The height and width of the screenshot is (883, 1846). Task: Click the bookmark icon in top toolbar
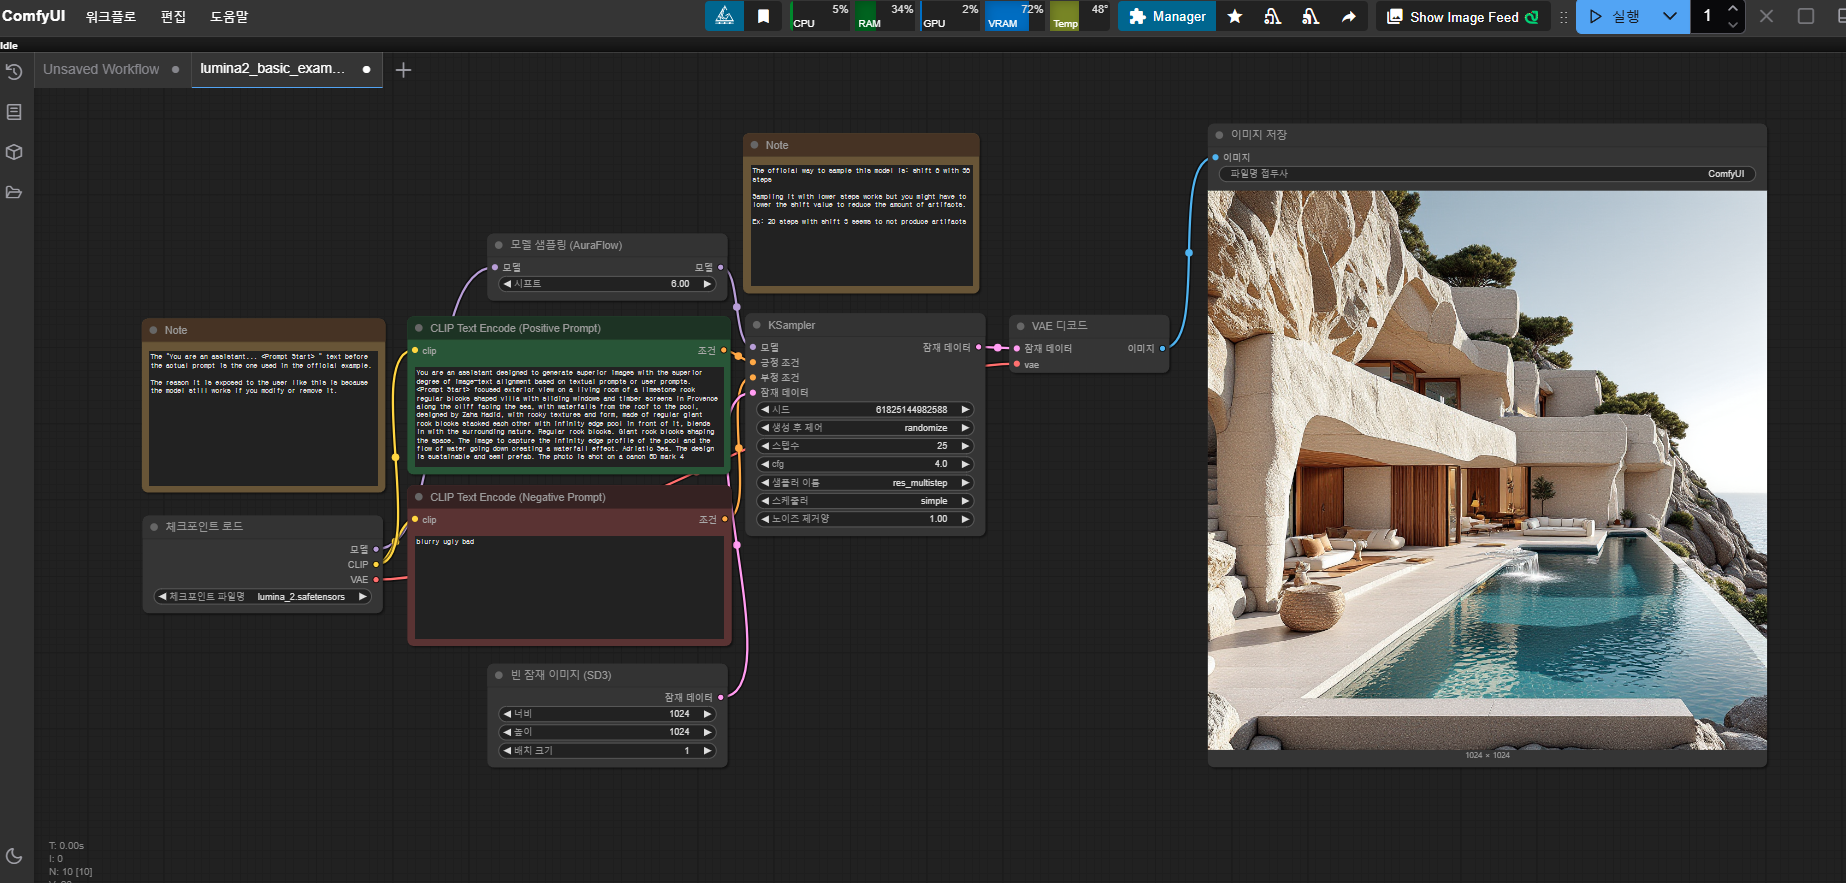pyautogui.click(x=763, y=16)
